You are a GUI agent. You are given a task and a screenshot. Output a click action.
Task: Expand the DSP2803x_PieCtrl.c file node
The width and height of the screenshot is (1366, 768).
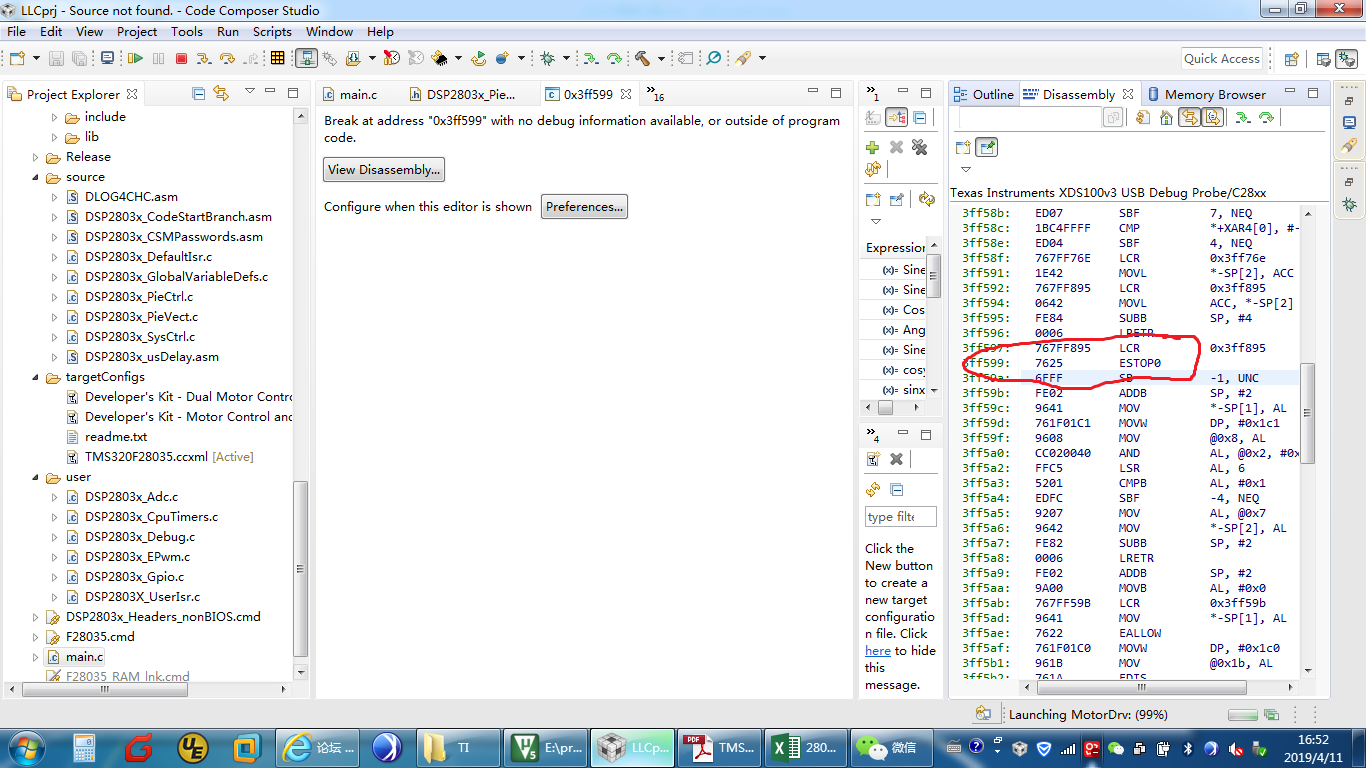coord(55,297)
